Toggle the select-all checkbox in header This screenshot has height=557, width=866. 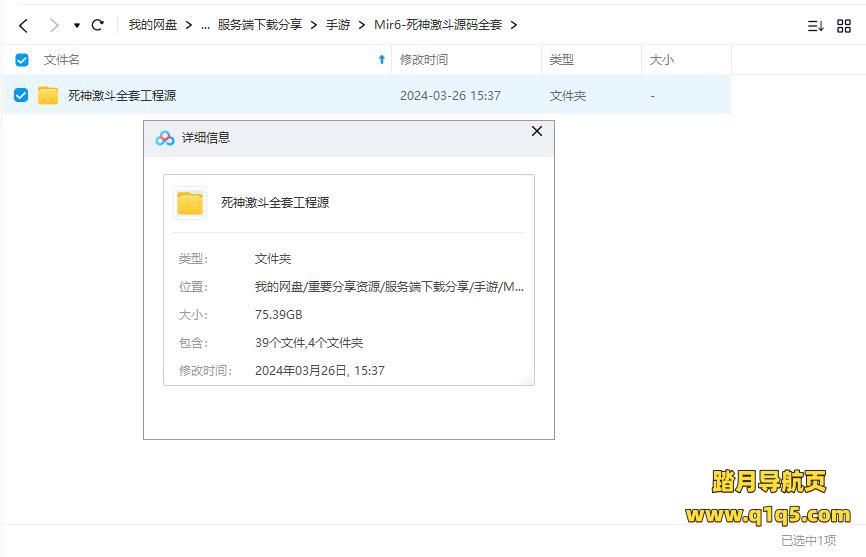point(22,60)
